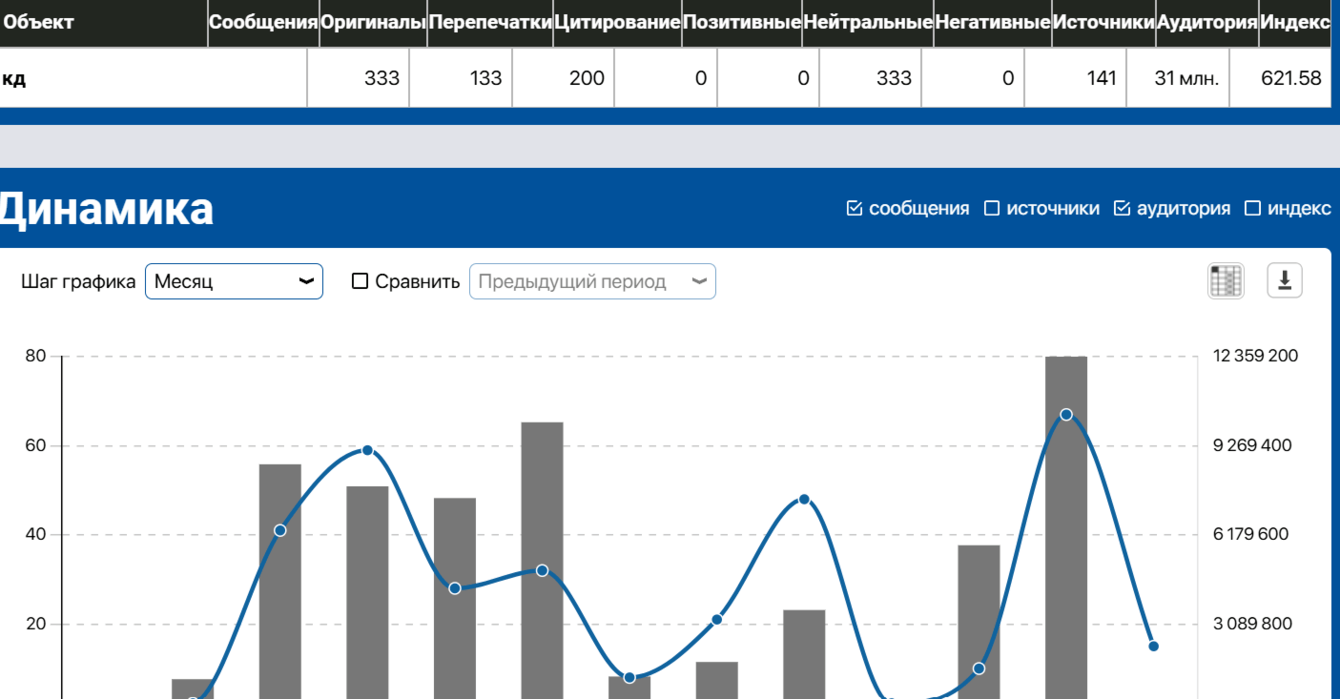Viewport: 1340px width, 699px height.
Task: Sort by the Перепечатки column header
Action: pos(490,22)
